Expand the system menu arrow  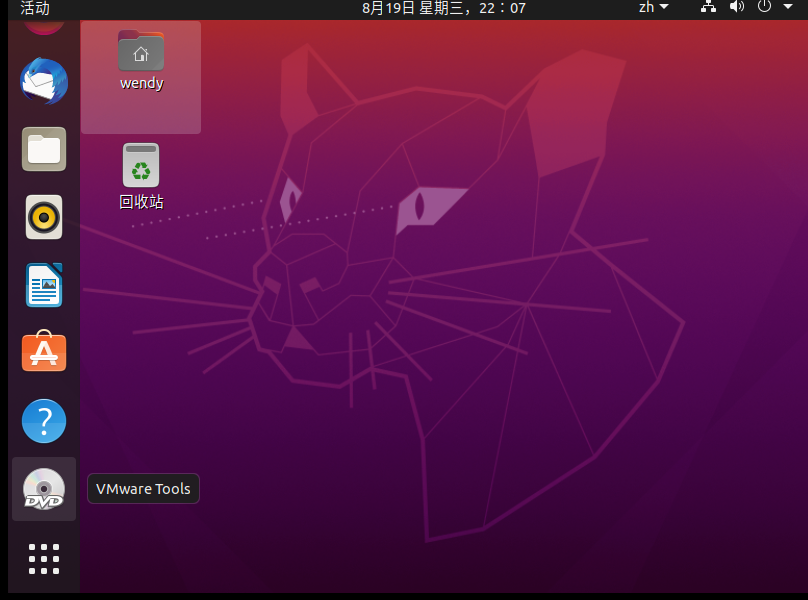point(788,7)
